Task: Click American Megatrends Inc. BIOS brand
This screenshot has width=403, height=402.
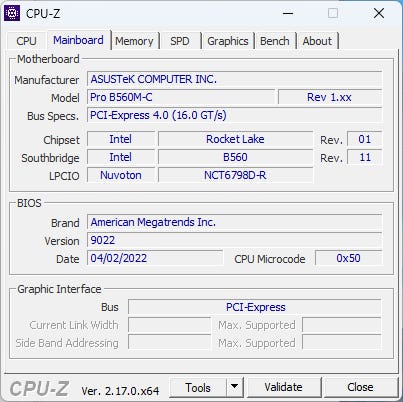Action: [235, 222]
